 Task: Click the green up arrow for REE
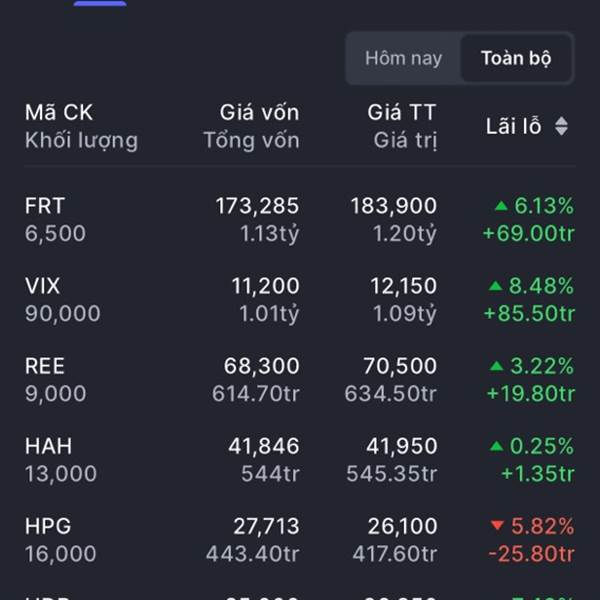tap(497, 366)
